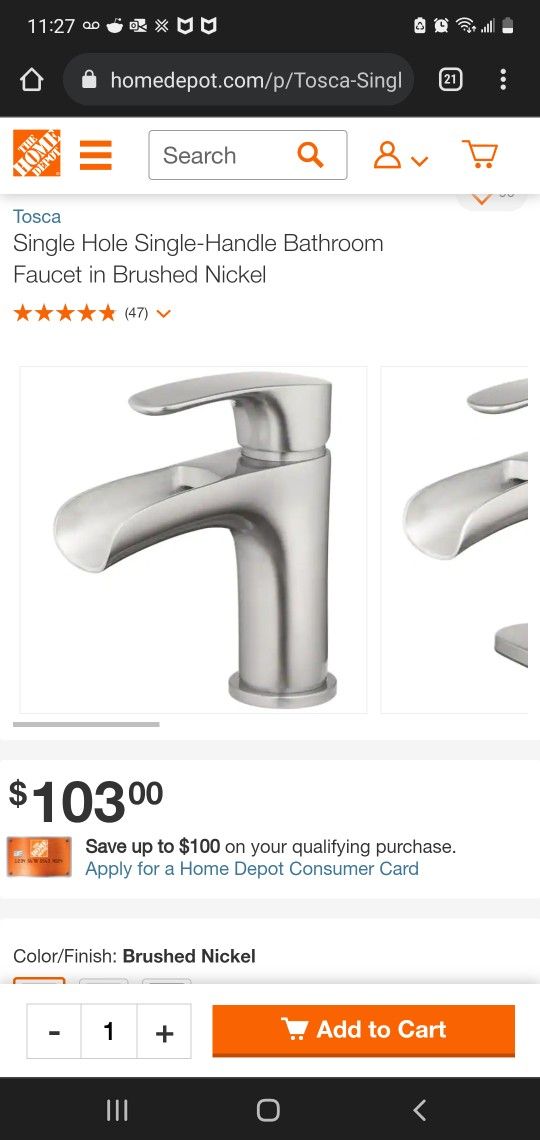Screen dimensions: 540x1140
Task: Open The Home Depot logo homepage
Action: click(36, 153)
